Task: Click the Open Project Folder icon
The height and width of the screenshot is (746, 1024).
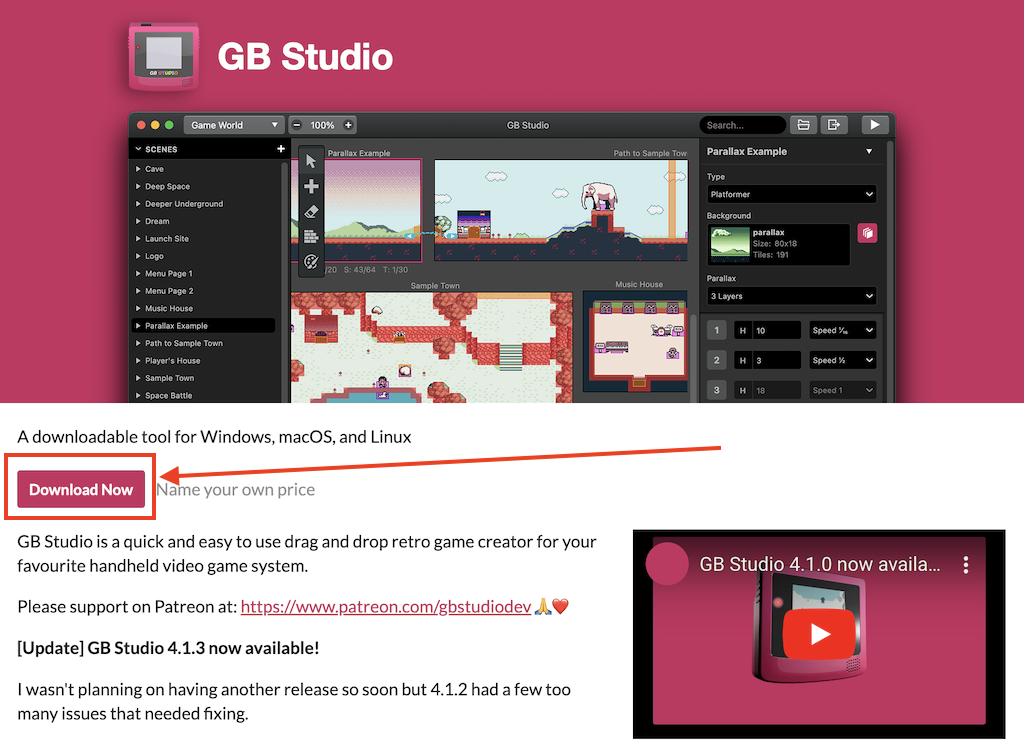Action: click(802, 125)
